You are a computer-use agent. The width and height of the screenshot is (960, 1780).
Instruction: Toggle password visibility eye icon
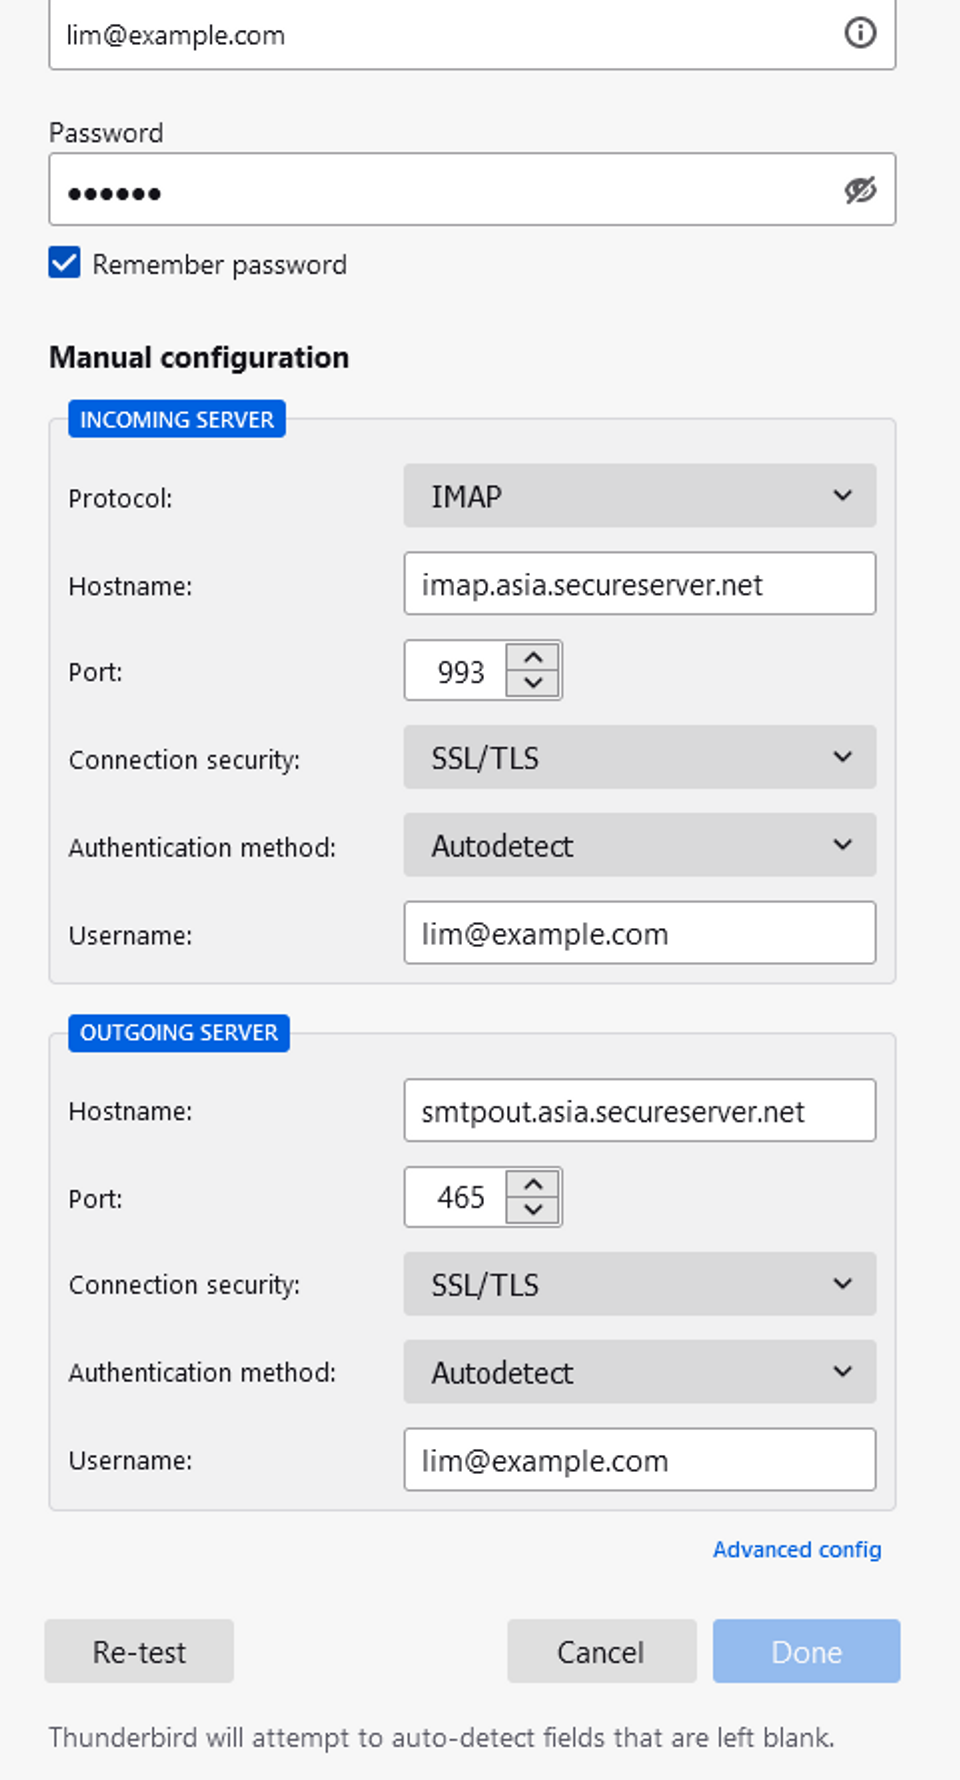click(x=859, y=190)
